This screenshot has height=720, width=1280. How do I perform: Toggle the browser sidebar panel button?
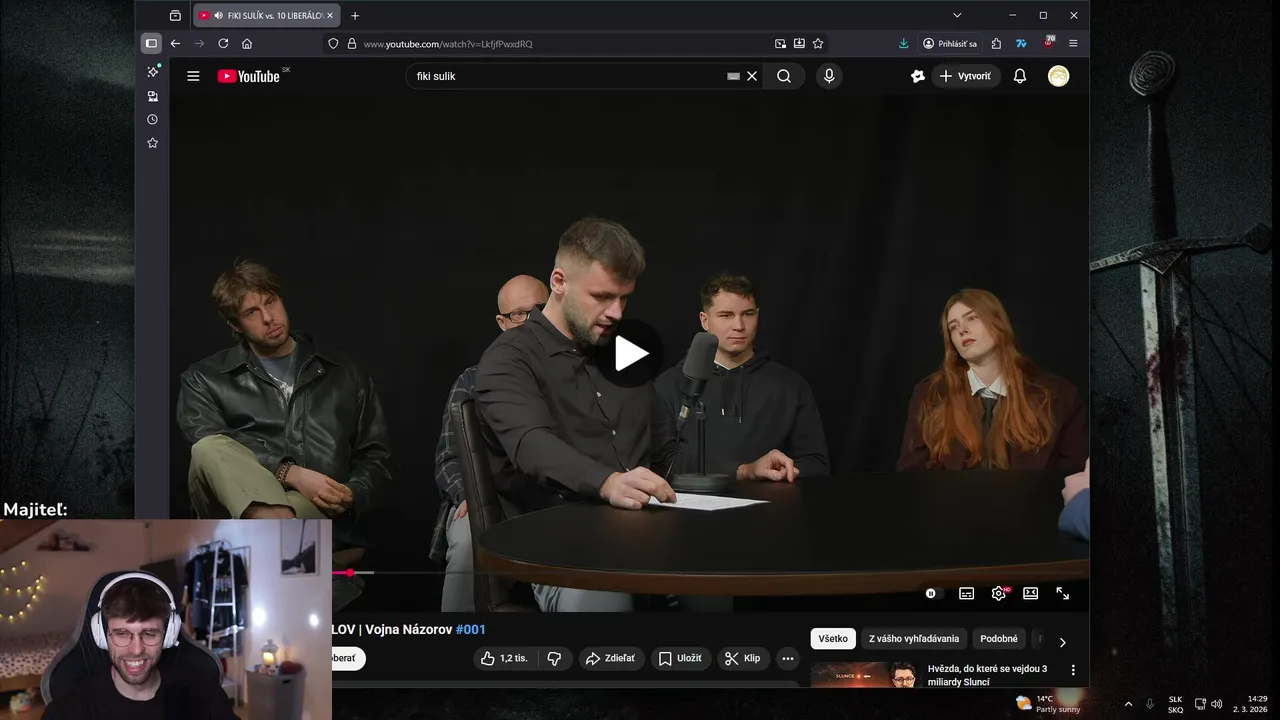tap(151, 44)
